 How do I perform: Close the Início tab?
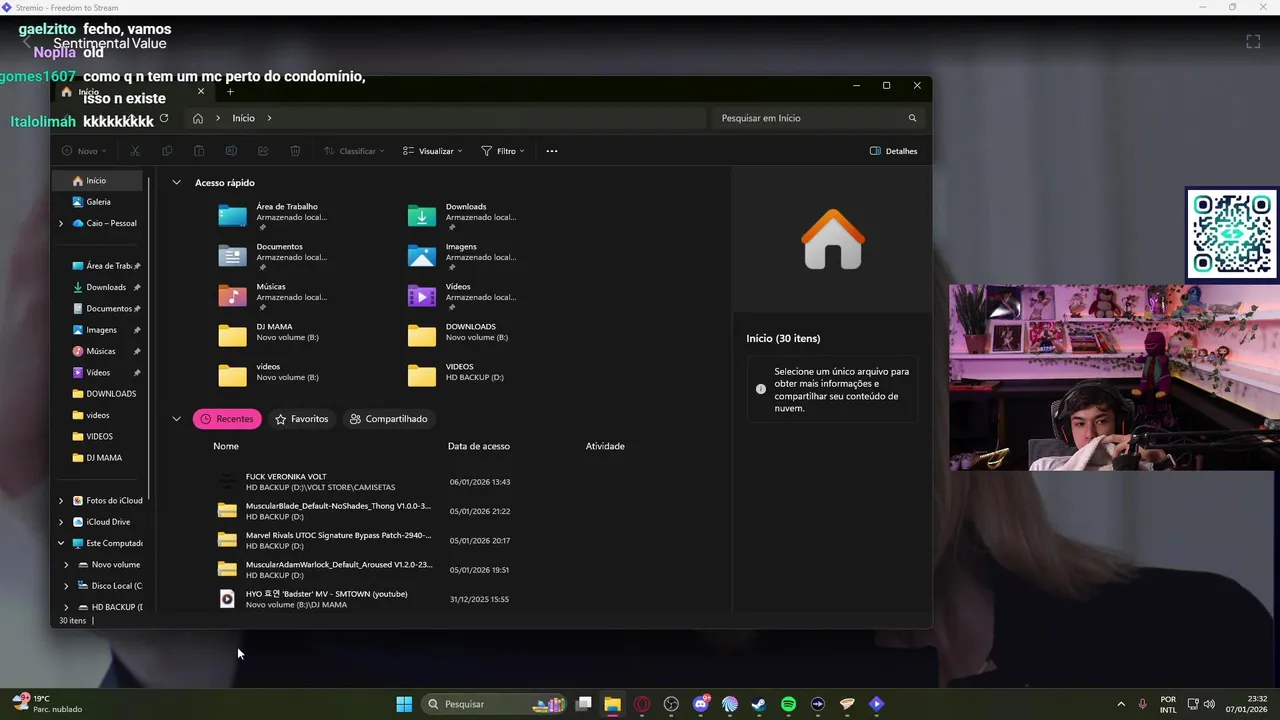click(x=201, y=91)
